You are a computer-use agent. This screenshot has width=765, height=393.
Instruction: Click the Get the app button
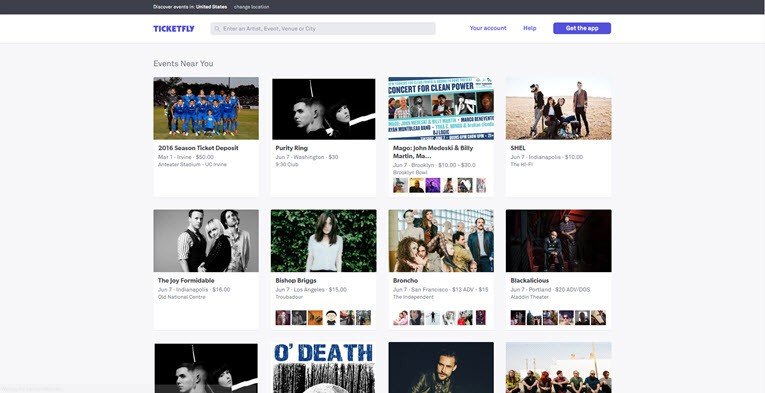(x=582, y=28)
